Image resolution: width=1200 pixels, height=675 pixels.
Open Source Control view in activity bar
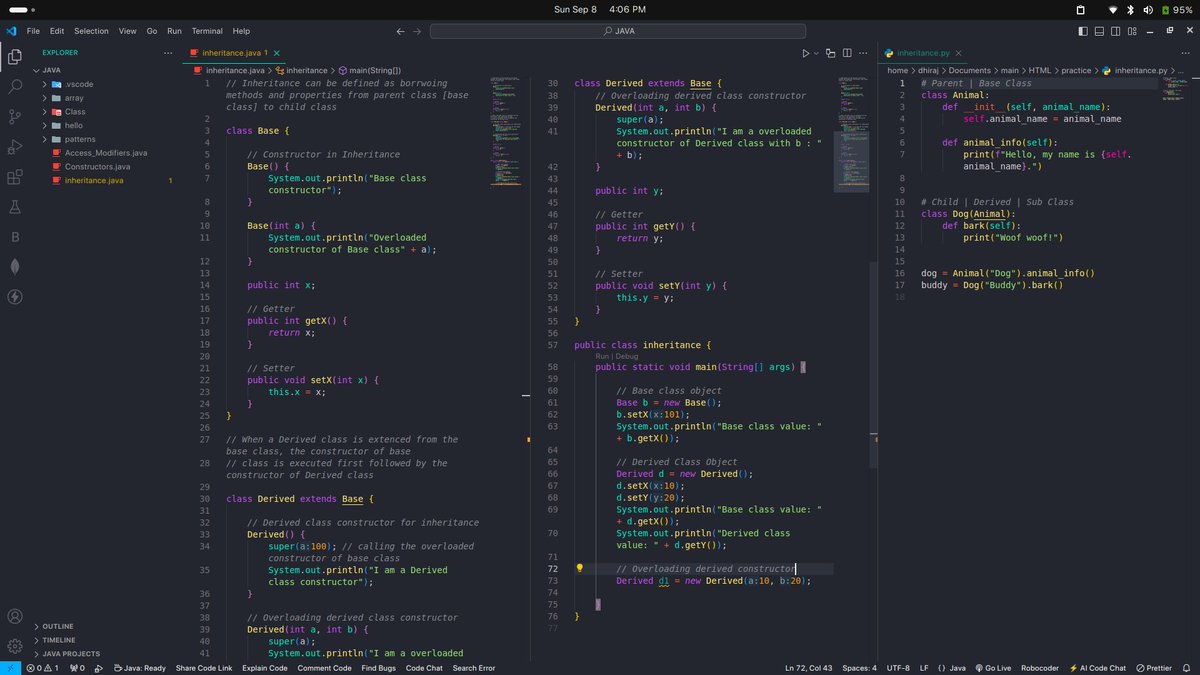tap(15, 117)
